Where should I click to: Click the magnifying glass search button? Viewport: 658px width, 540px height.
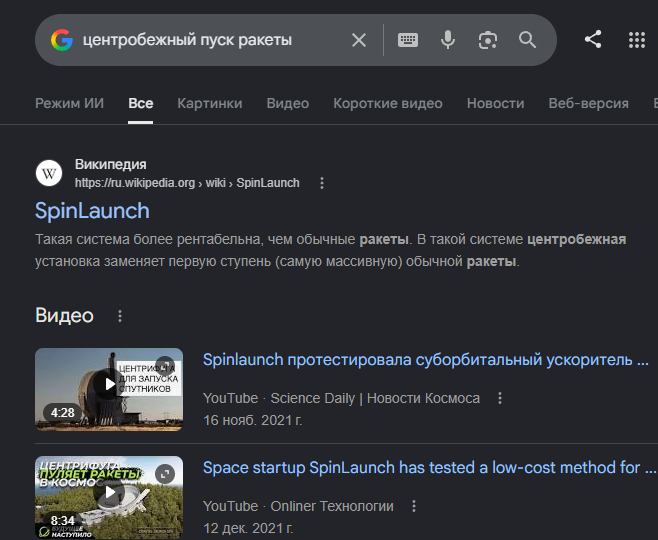click(527, 40)
